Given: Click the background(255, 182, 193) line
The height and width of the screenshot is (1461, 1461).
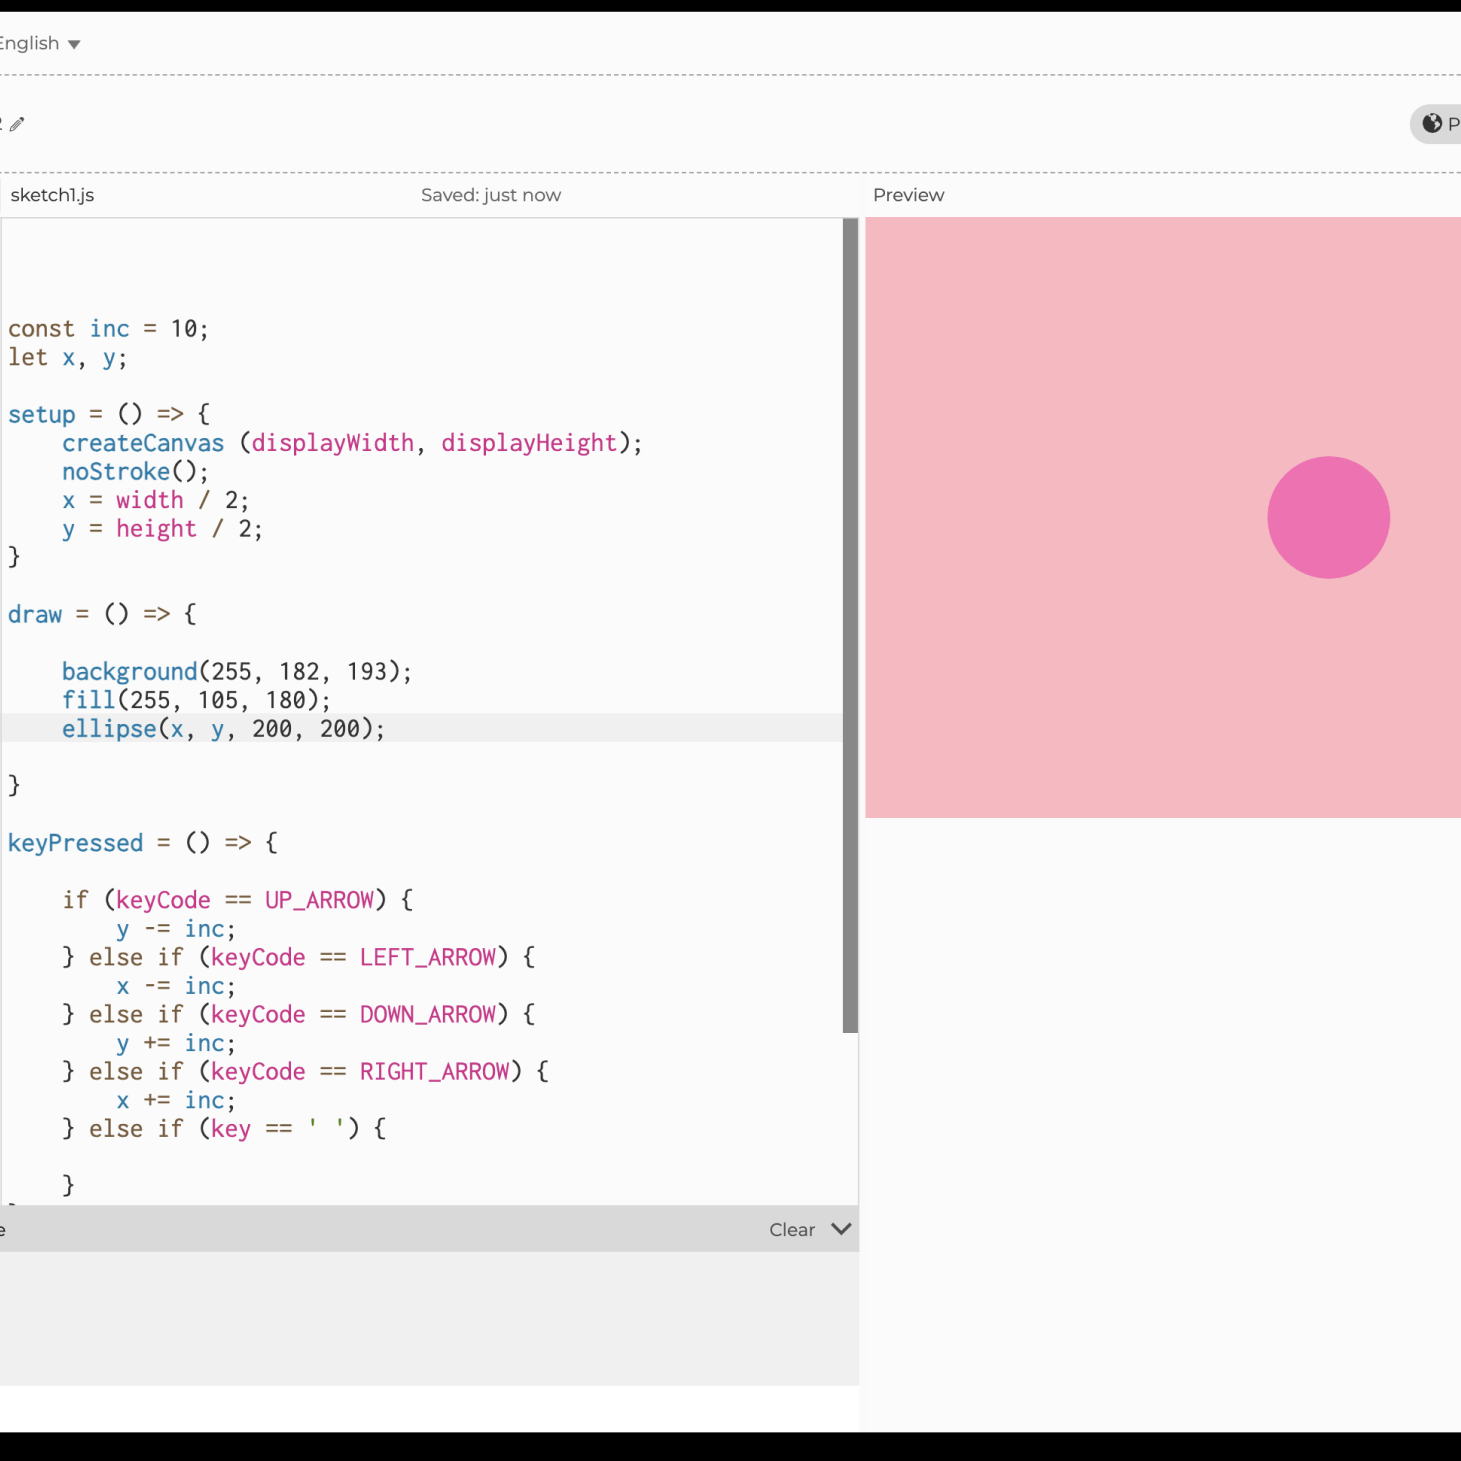Looking at the screenshot, I should click(x=237, y=671).
